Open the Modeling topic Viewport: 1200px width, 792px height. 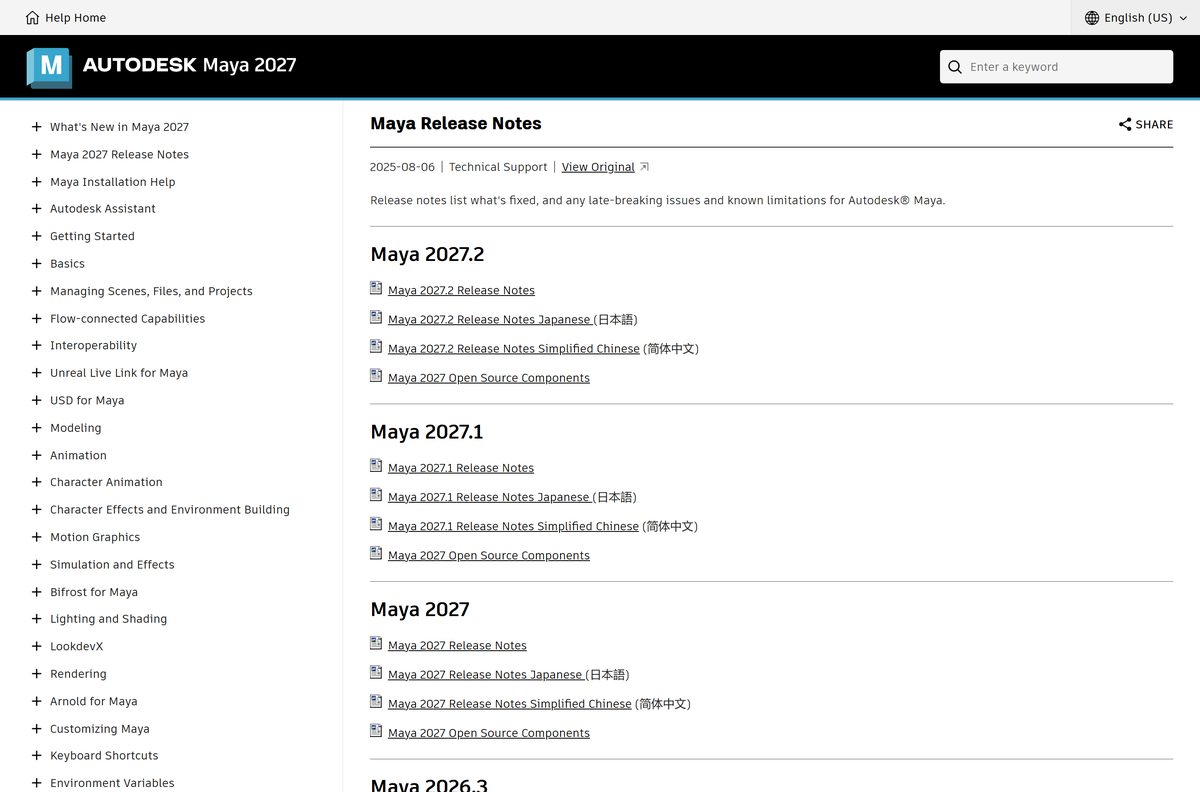coord(76,428)
